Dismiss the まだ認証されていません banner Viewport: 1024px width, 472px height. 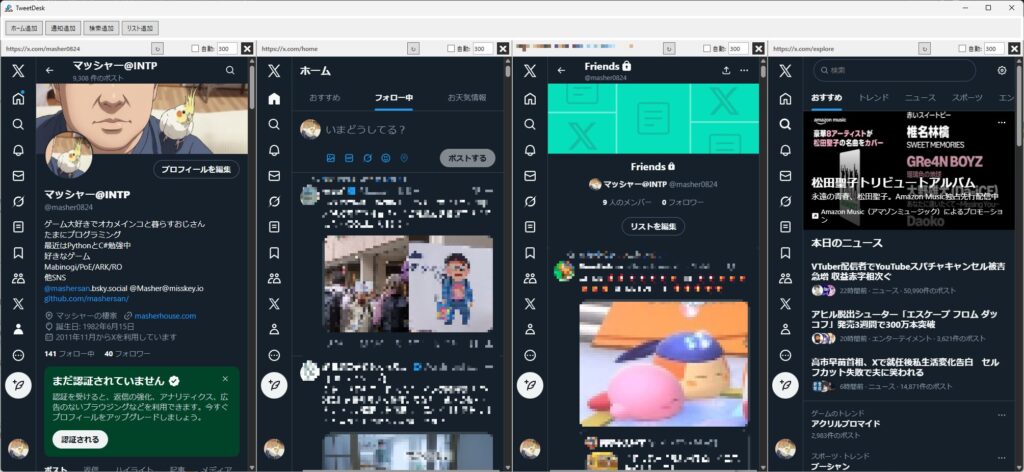click(x=226, y=379)
